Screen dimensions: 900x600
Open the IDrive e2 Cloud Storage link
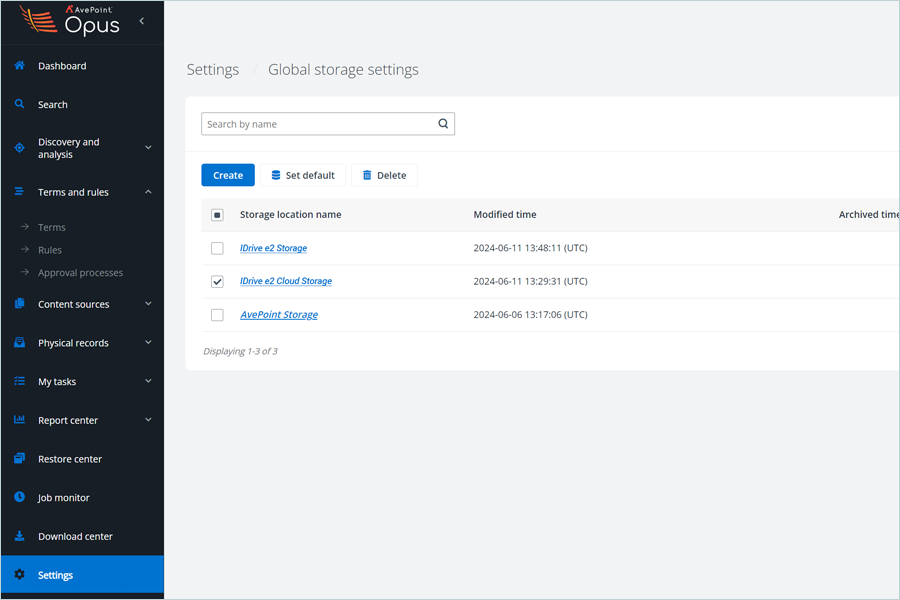point(286,281)
